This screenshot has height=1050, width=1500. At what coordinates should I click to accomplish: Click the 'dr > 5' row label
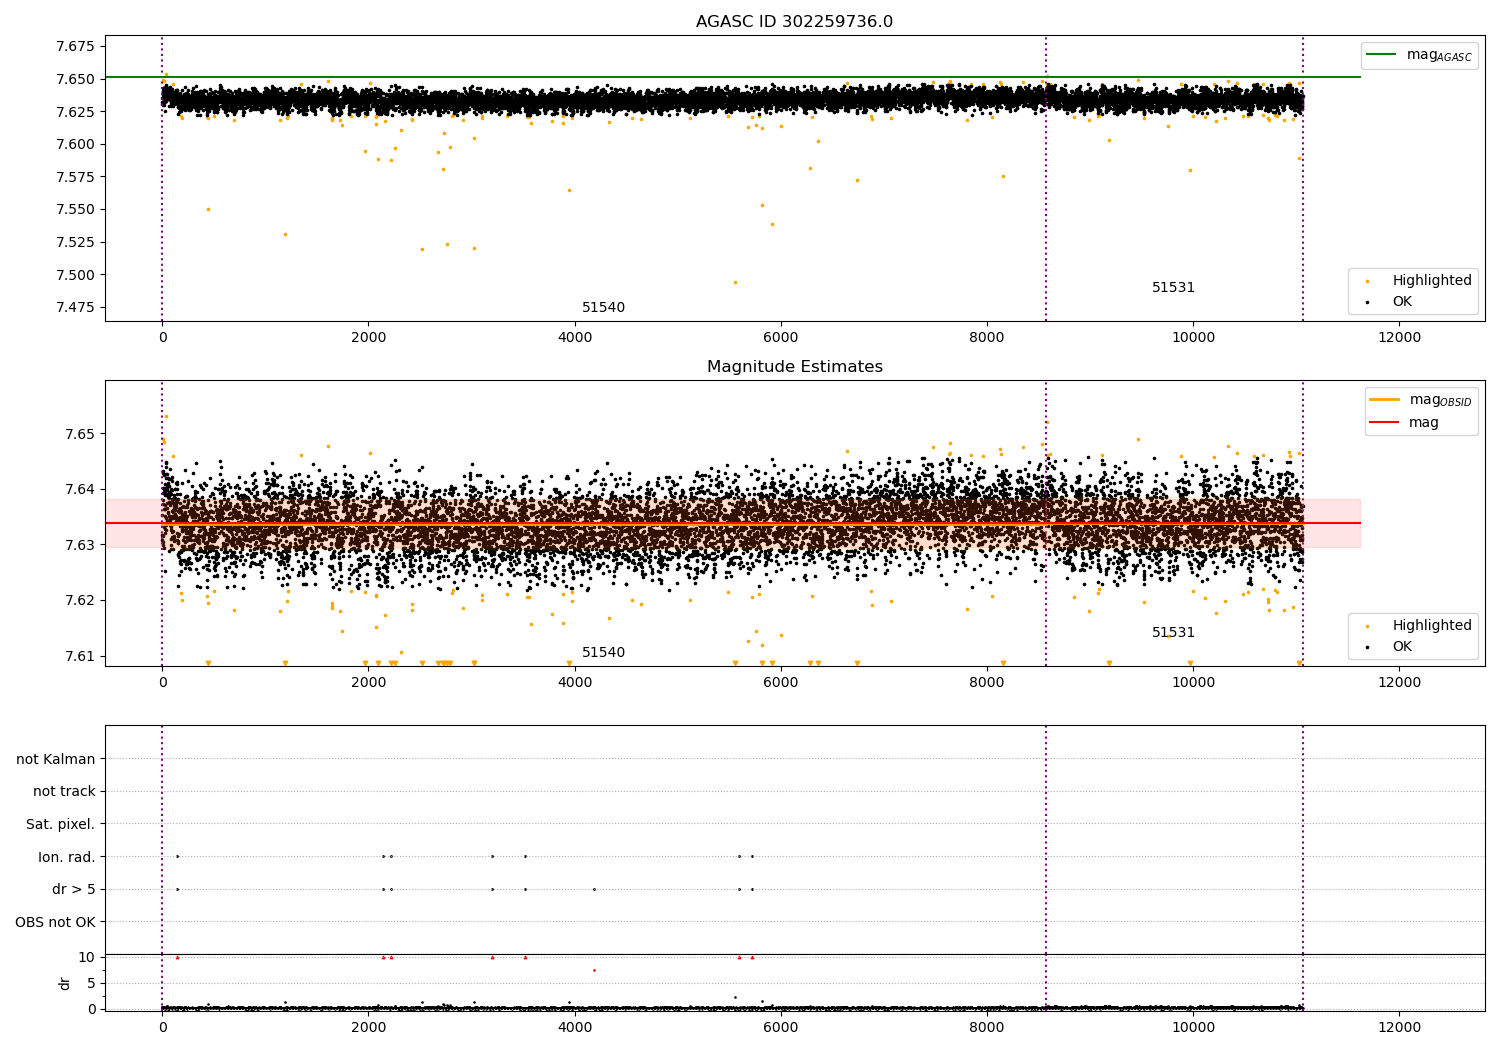pyautogui.click(x=74, y=890)
